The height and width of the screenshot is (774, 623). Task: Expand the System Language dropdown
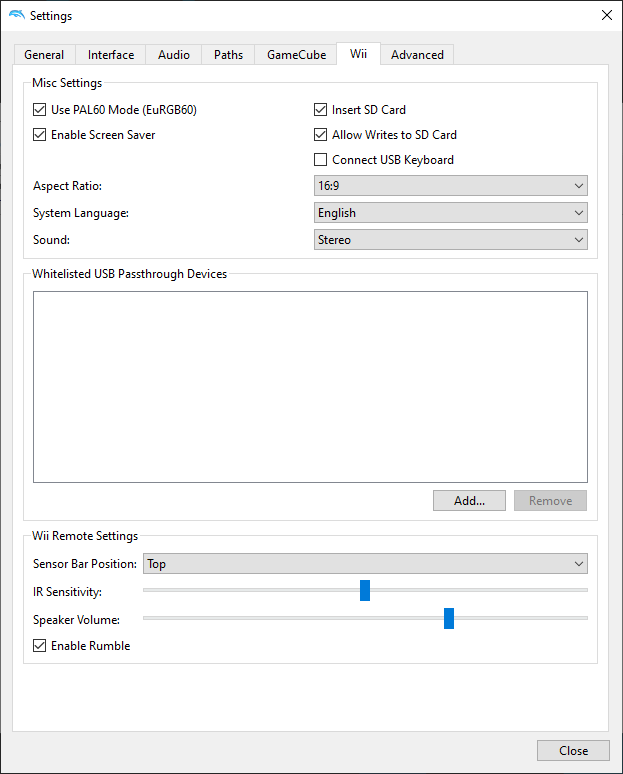(x=451, y=213)
